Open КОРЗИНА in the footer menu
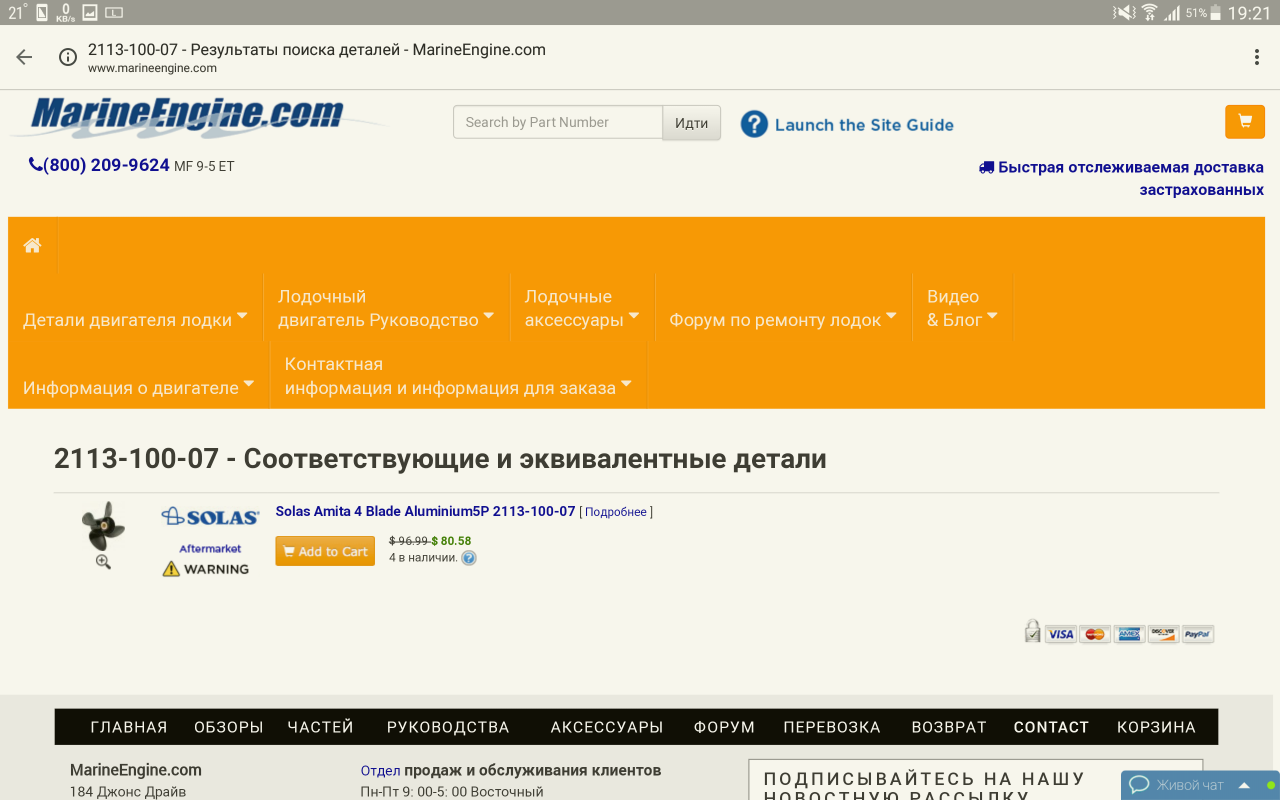This screenshot has height=800, width=1280. click(x=1156, y=727)
